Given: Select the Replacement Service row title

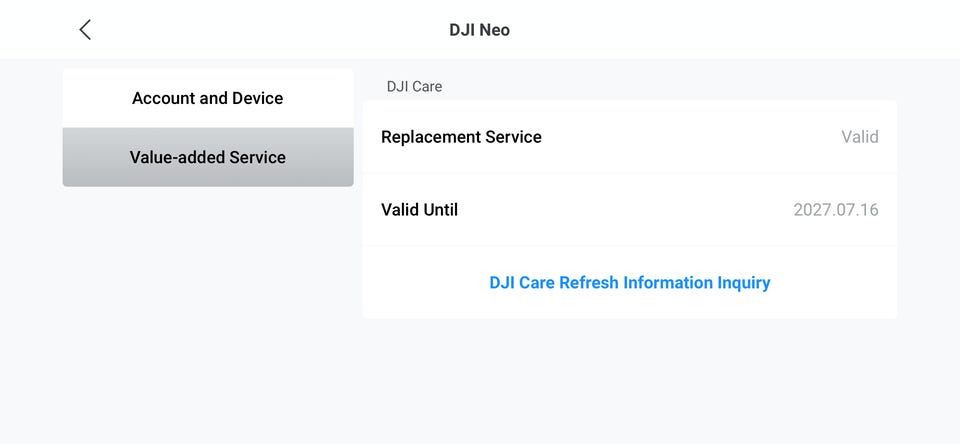Looking at the screenshot, I should point(461,137).
